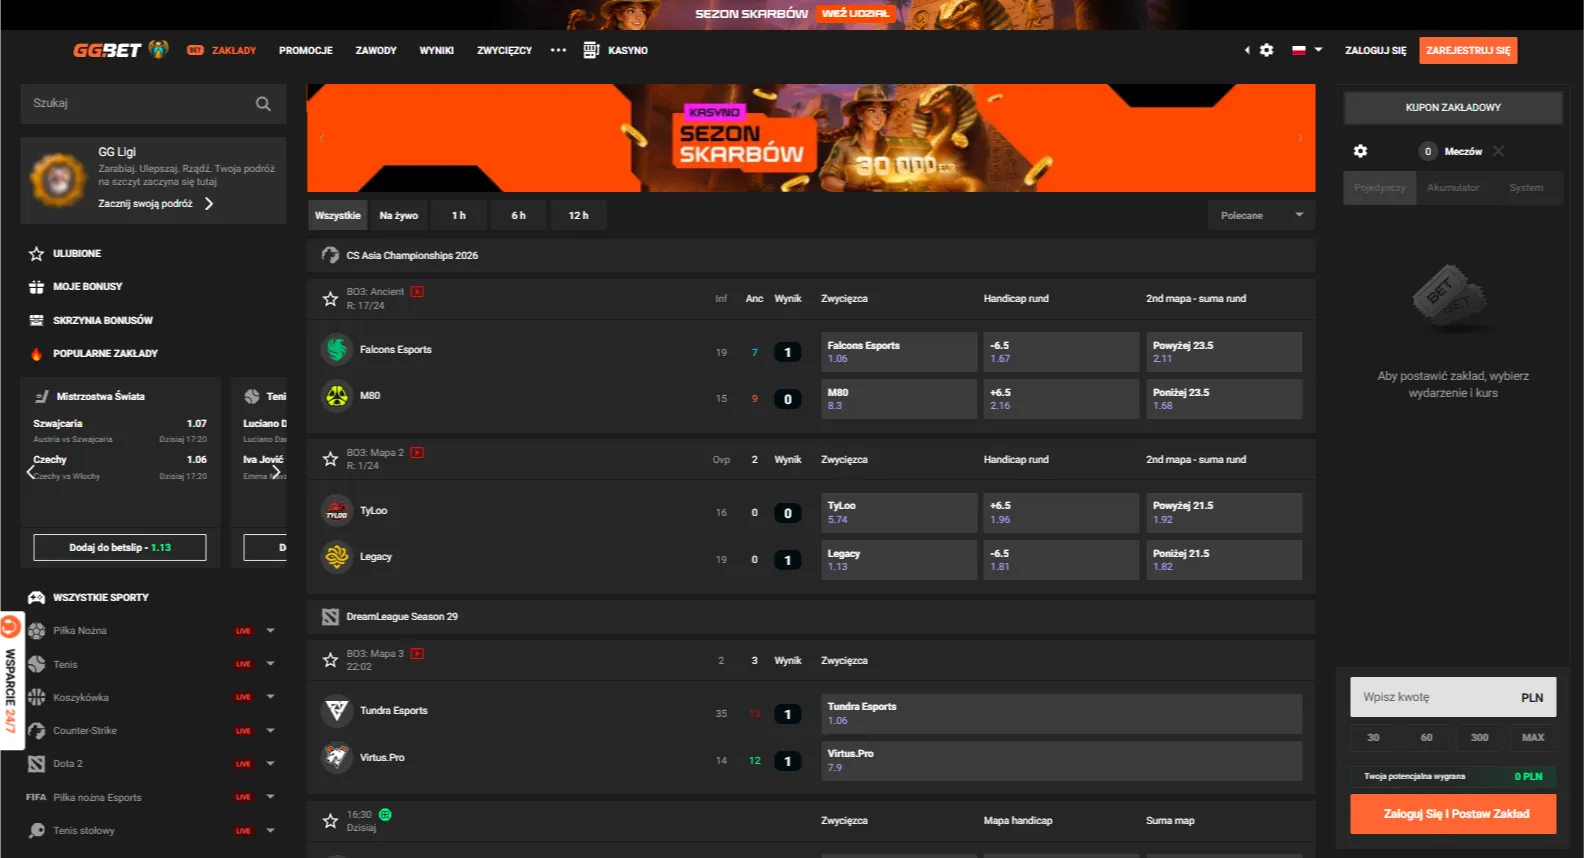This screenshot has height=858, width=1584.
Task: Select the 12 h time filter tab
Action: [x=579, y=215]
